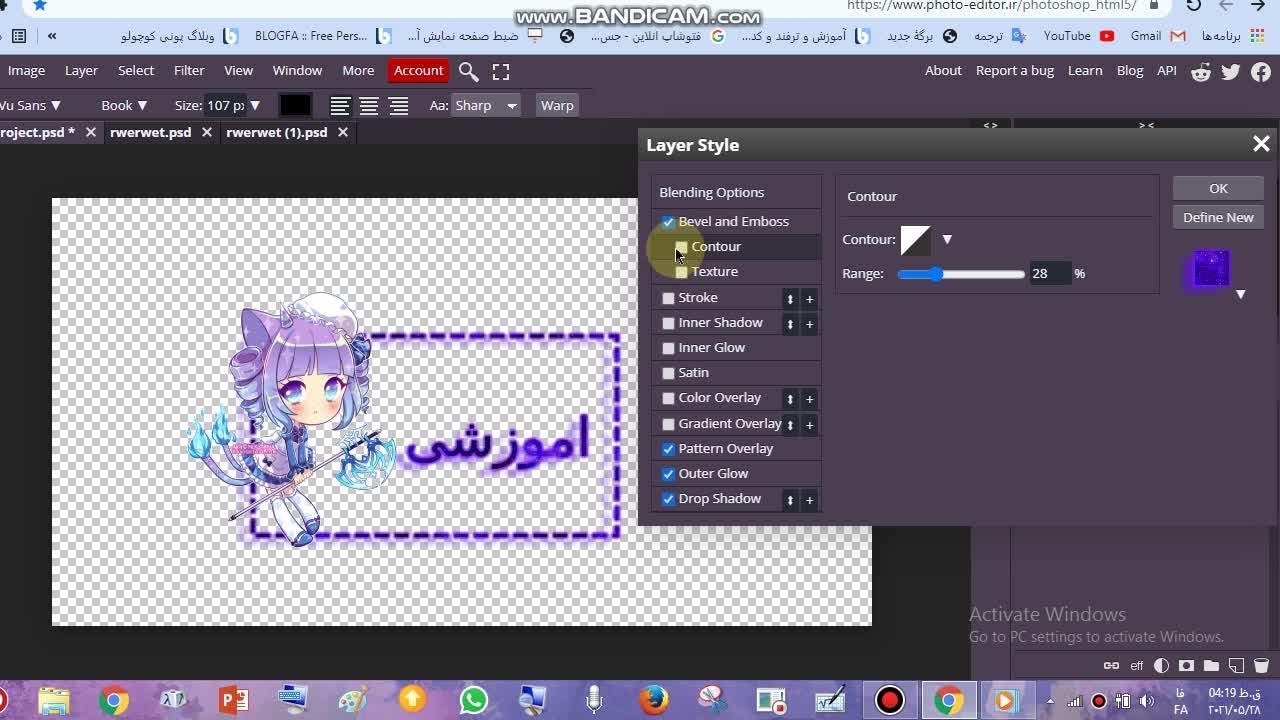The height and width of the screenshot is (720, 1280).
Task: Uncheck the Outer Glow effect
Action: coord(668,474)
